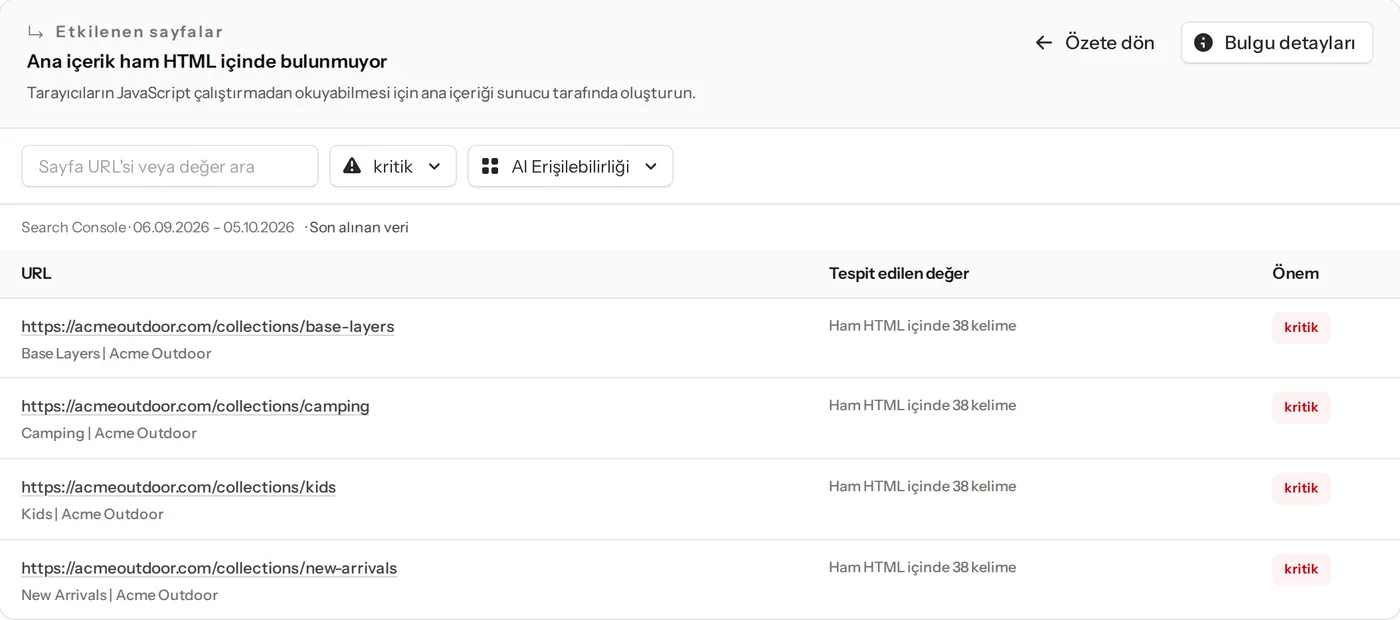The height and width of the screenshot is (620, 1400).
Task: Click the kritik badge in new-arrivals row
Action: click(x=1301, y=569)
